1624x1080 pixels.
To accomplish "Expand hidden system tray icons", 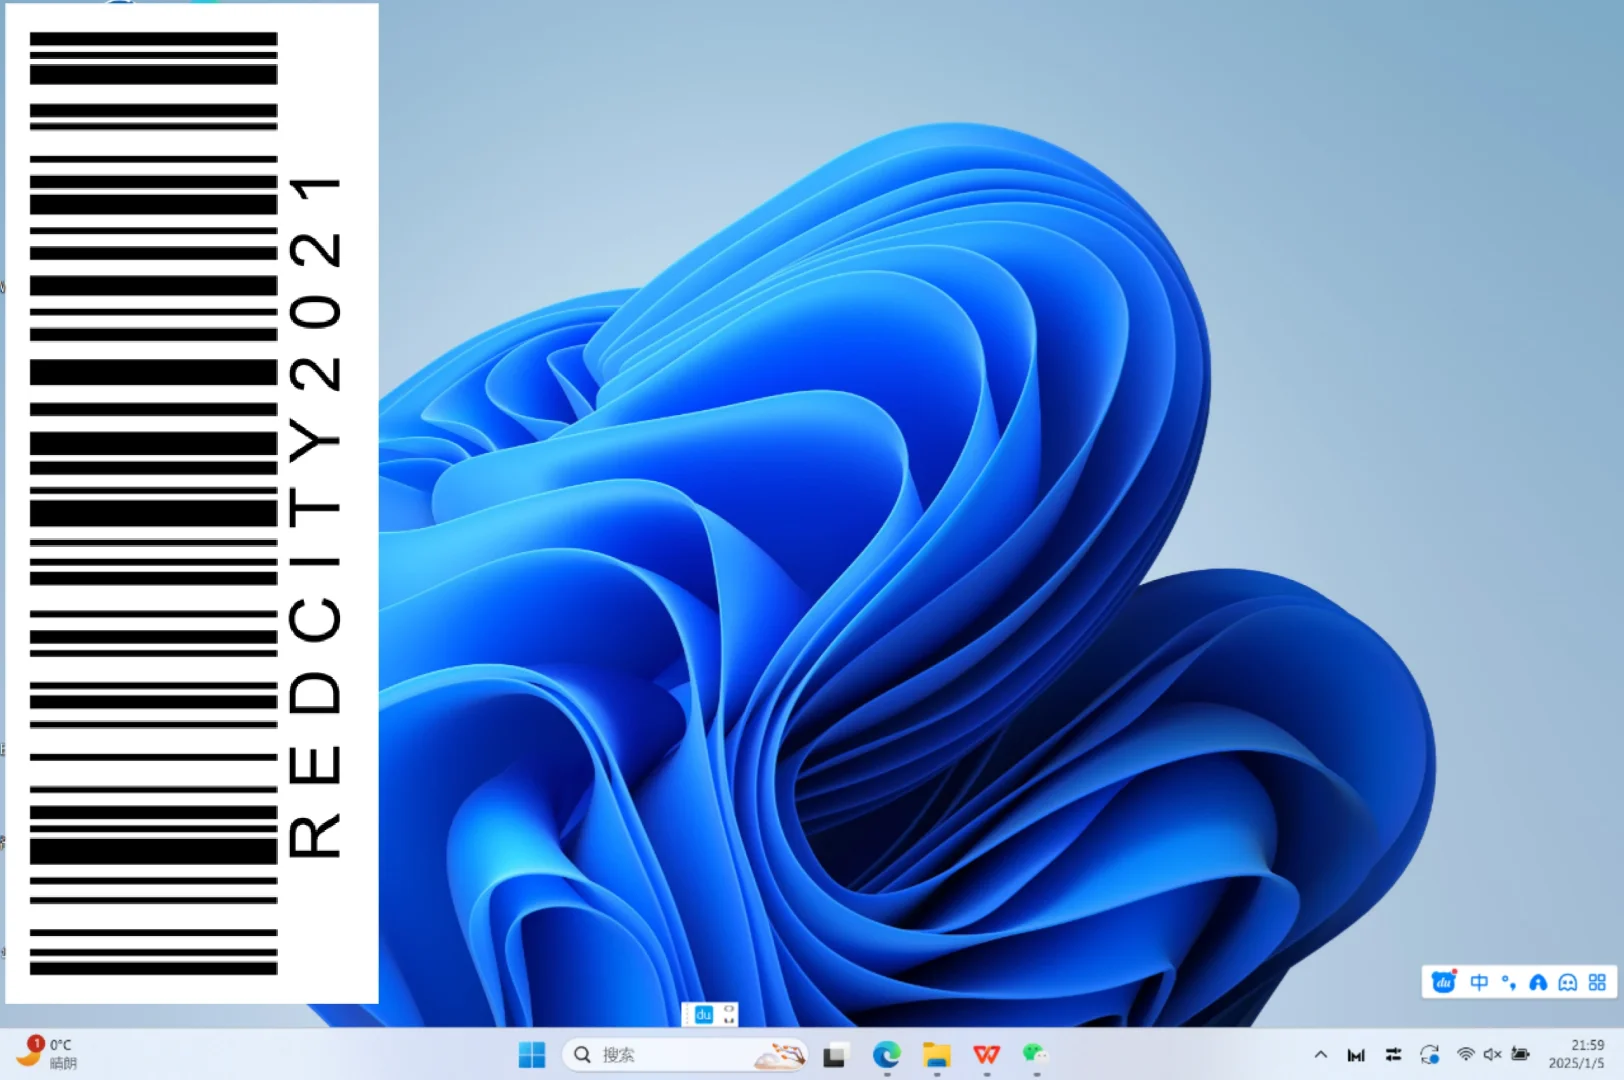I will pos(1321,1054).
